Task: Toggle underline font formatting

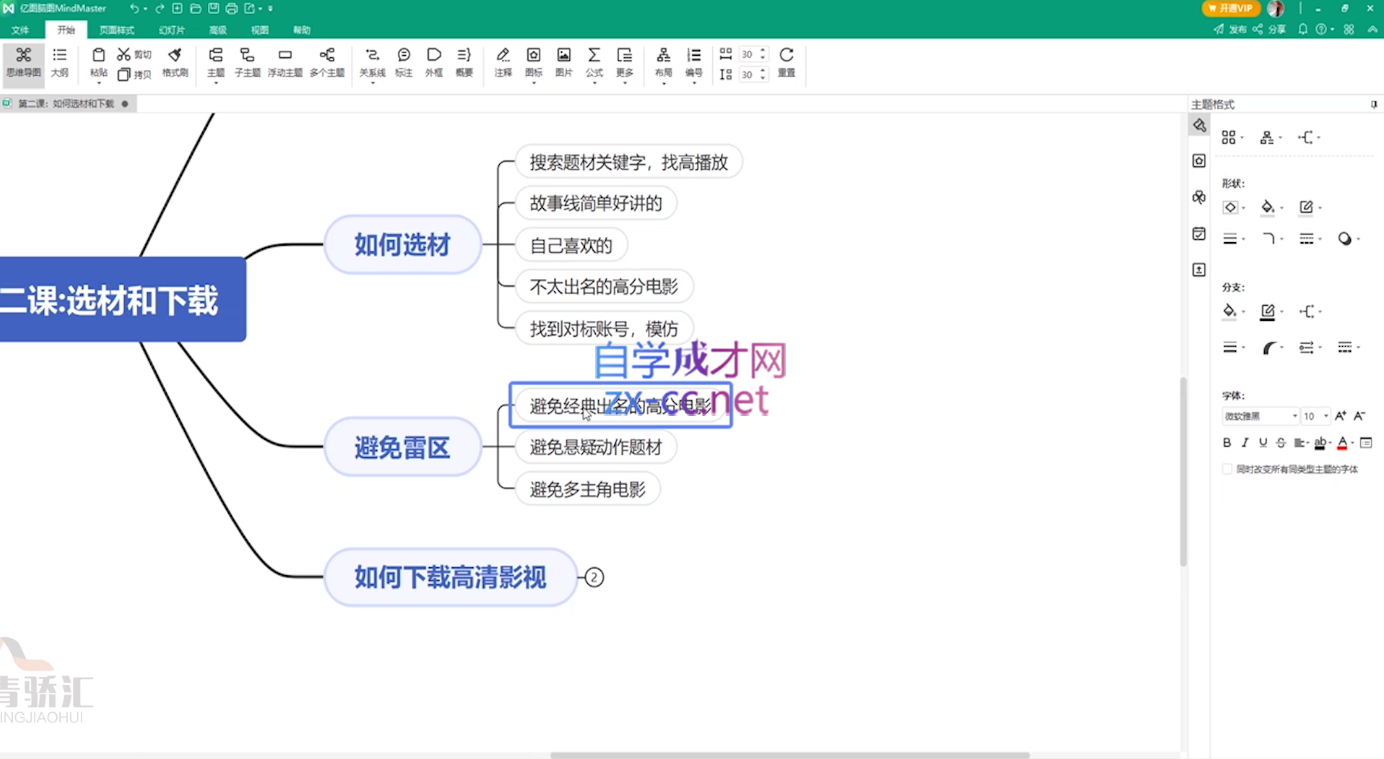Action: (x=1263, y=443)
